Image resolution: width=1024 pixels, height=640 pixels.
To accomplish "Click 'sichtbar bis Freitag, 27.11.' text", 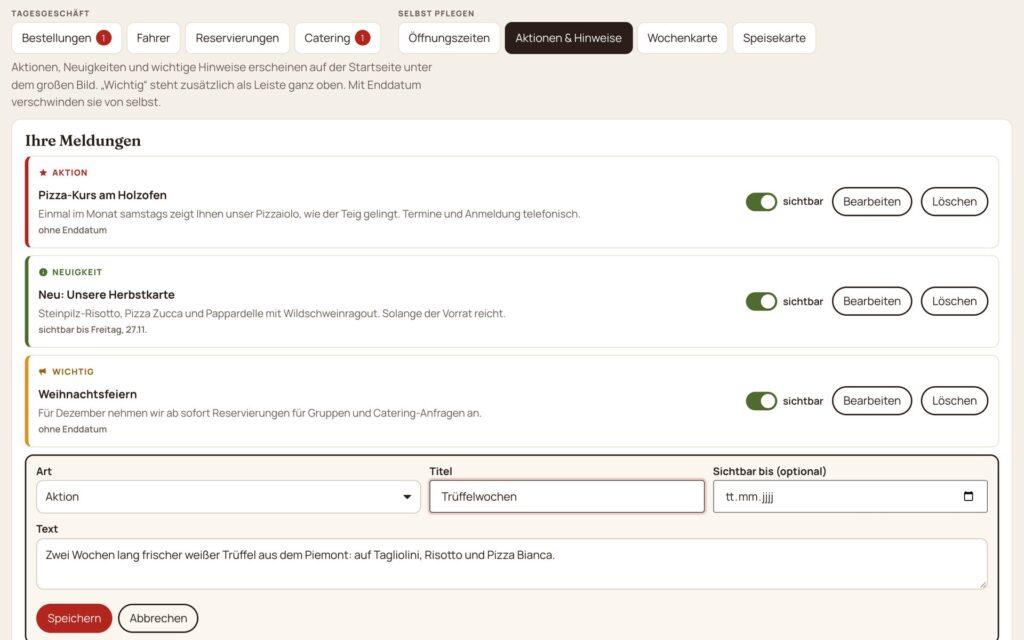I will coord(93,330).
